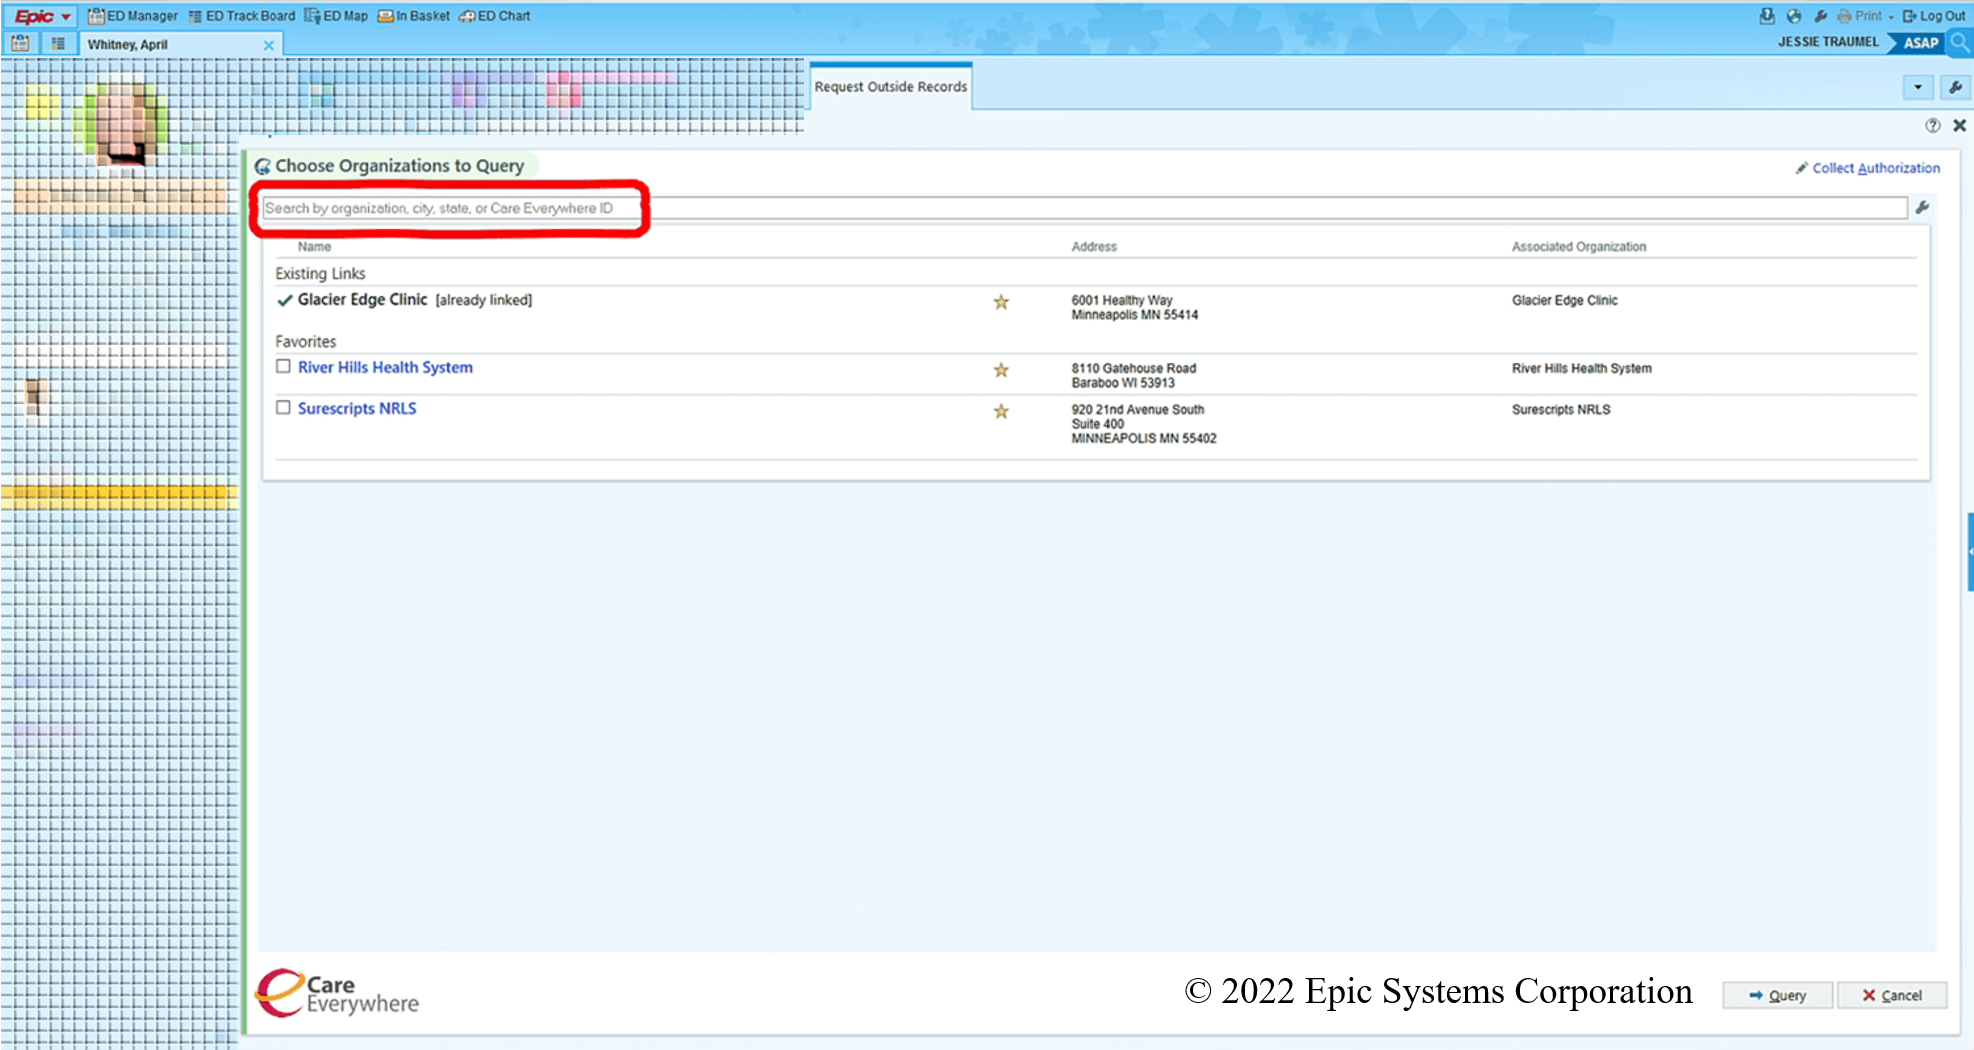Tick the Surescripts NRLS checkbox
Image resolution: width=1974 pixels, height=1050 pixels.
284,408
